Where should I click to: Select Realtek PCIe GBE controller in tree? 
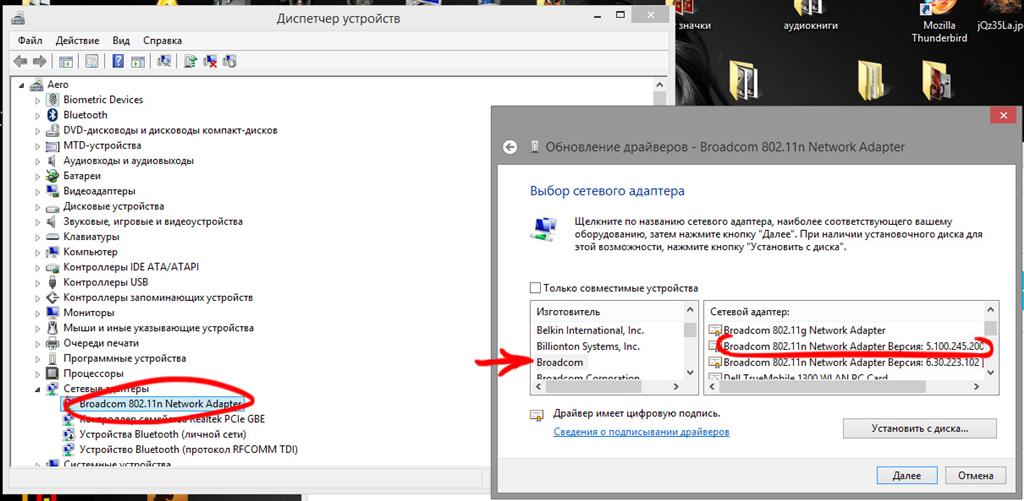pos(172,419)
